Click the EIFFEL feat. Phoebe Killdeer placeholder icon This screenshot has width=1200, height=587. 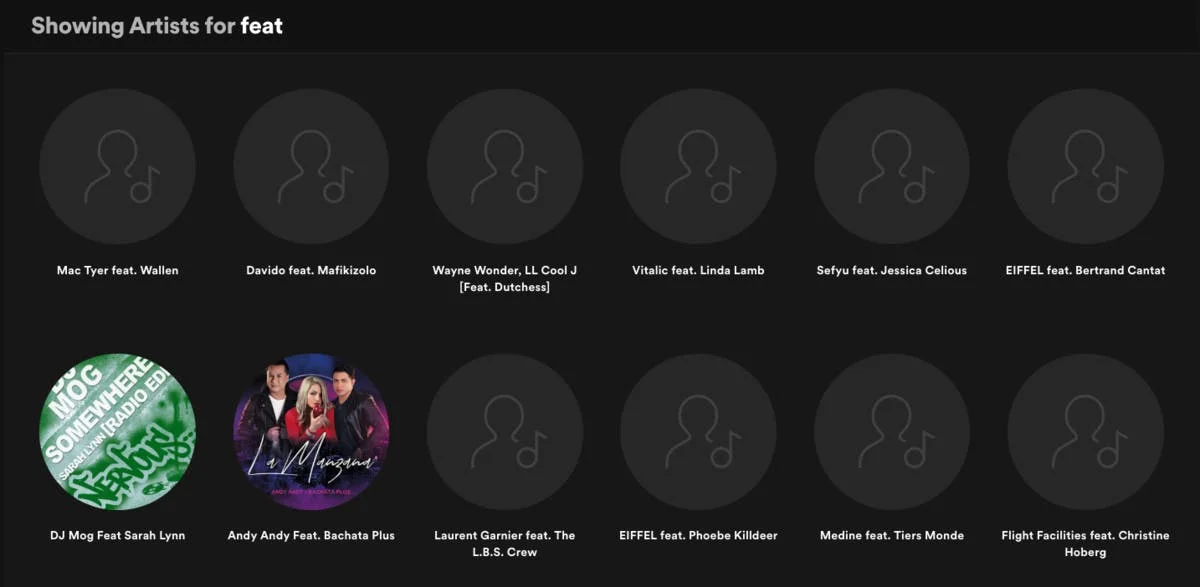click(698, 432)
